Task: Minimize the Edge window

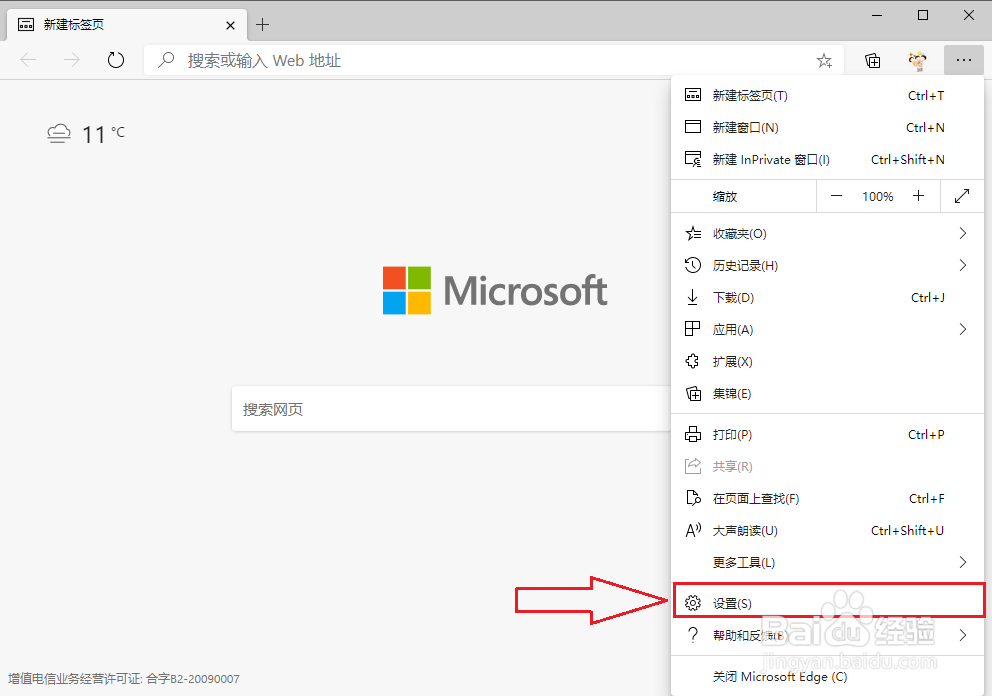Action: [x=877, y=15]
